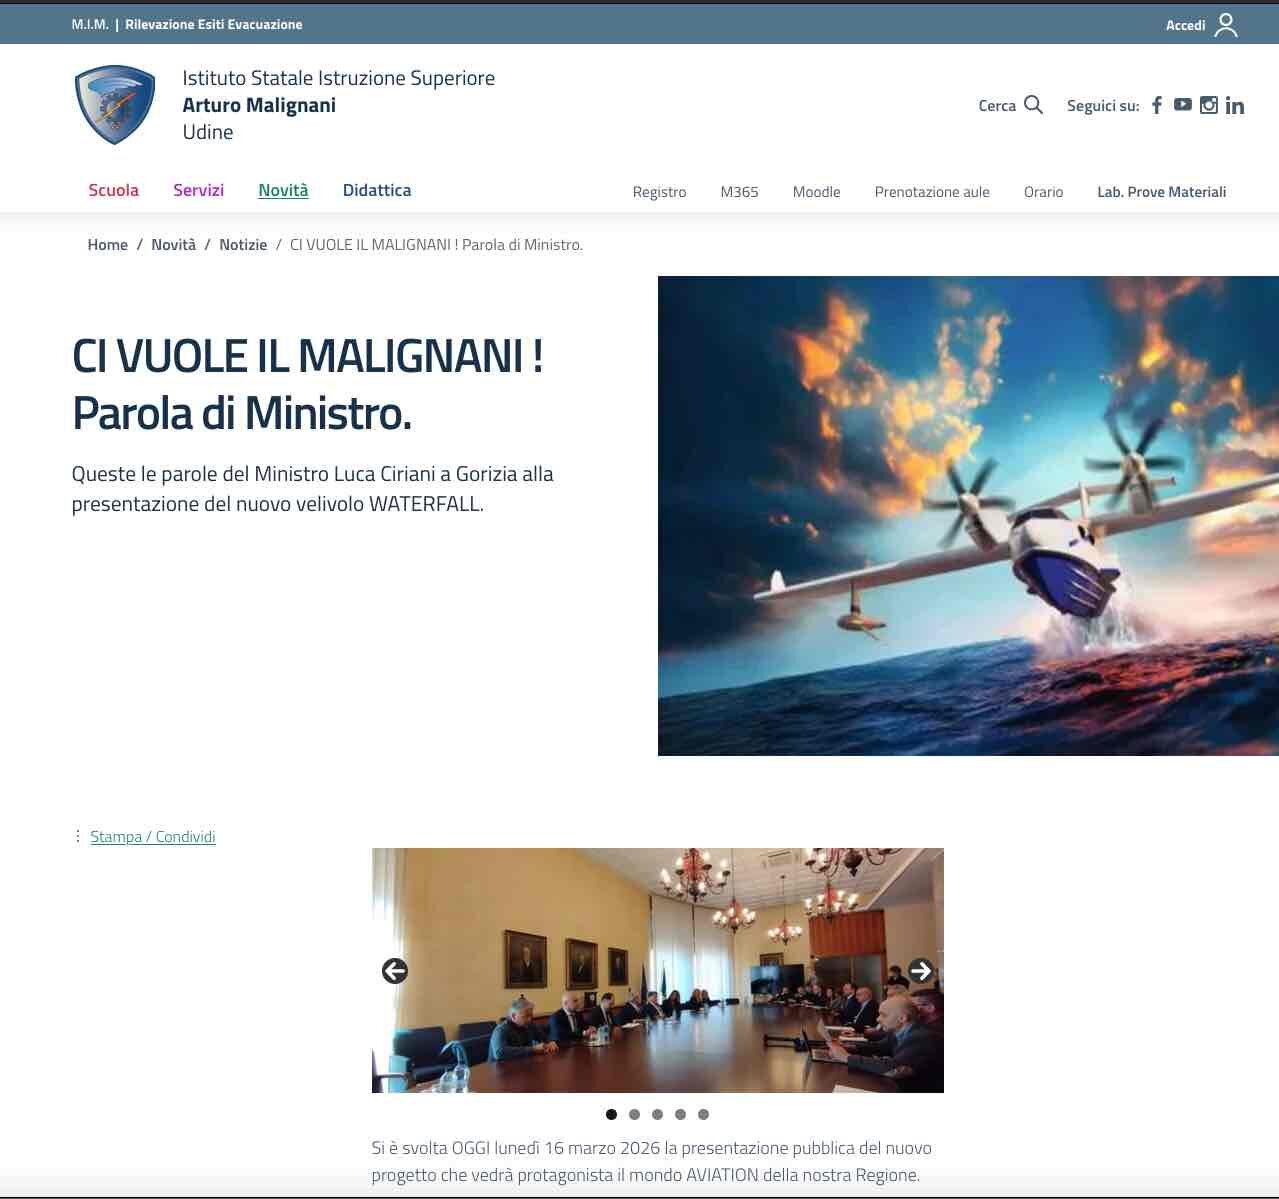
Task: Open the Didattica navigation menu
Action: pos(376,190)
